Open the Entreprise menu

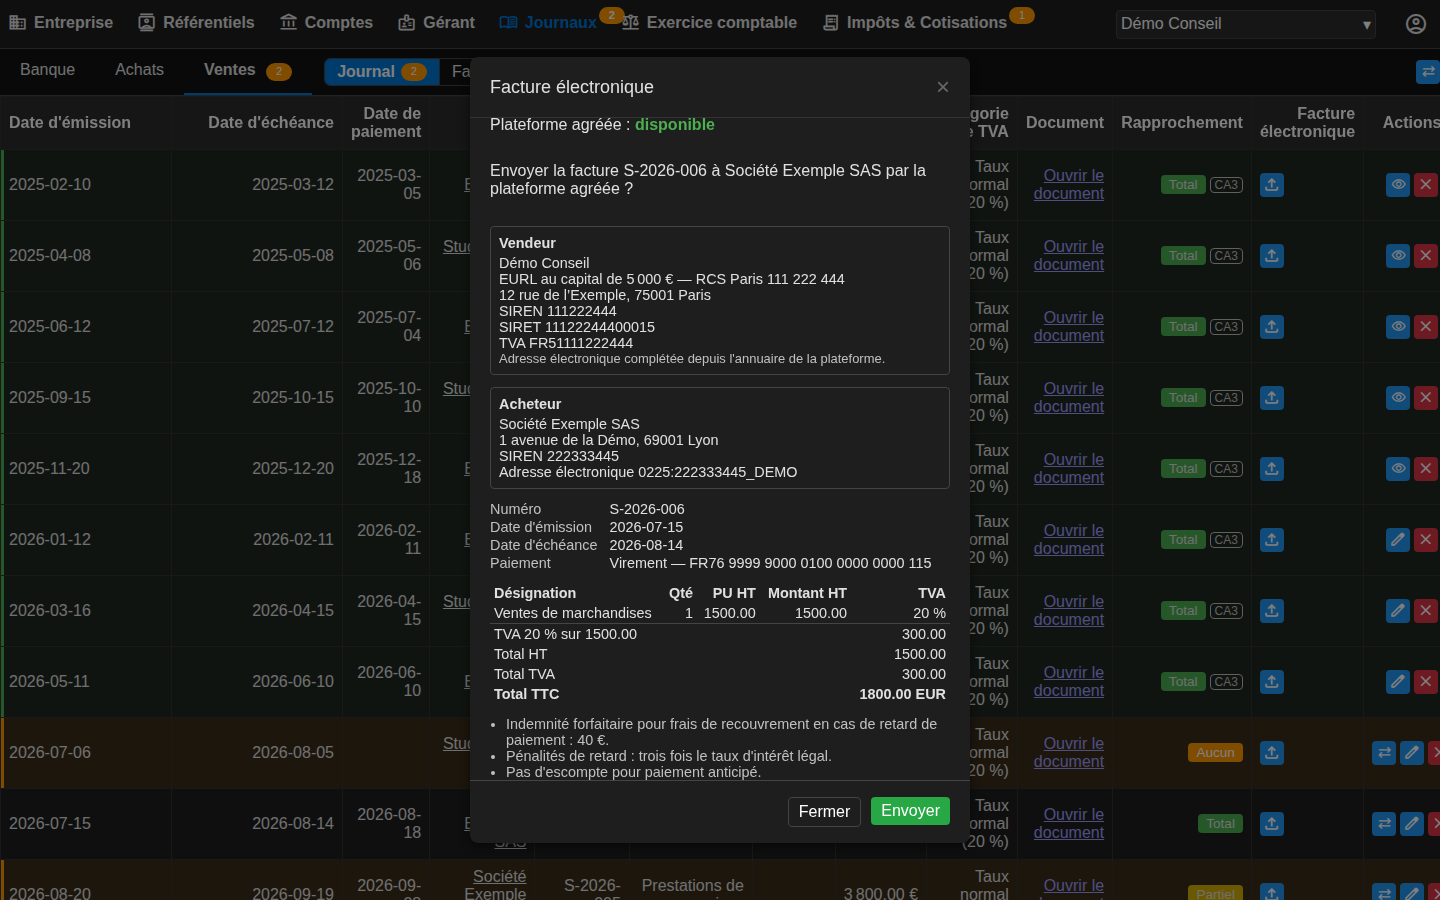pos(61,22)
